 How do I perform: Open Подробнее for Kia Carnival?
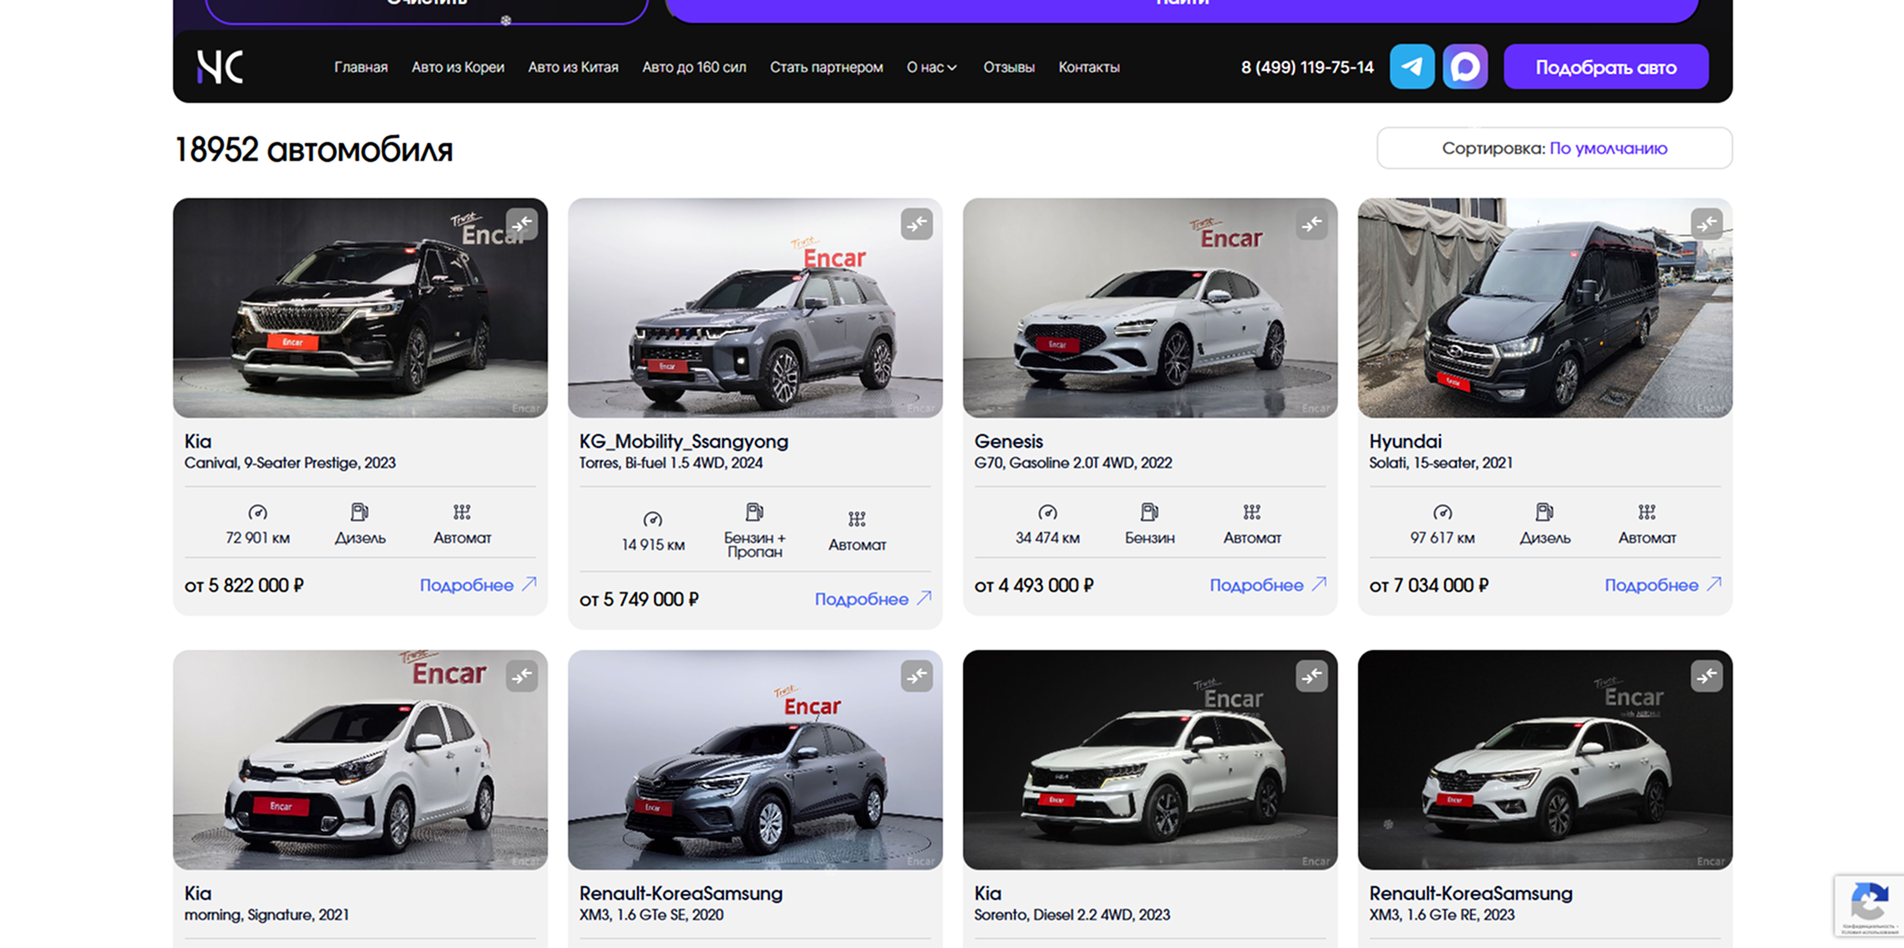[x=478, y=585]
